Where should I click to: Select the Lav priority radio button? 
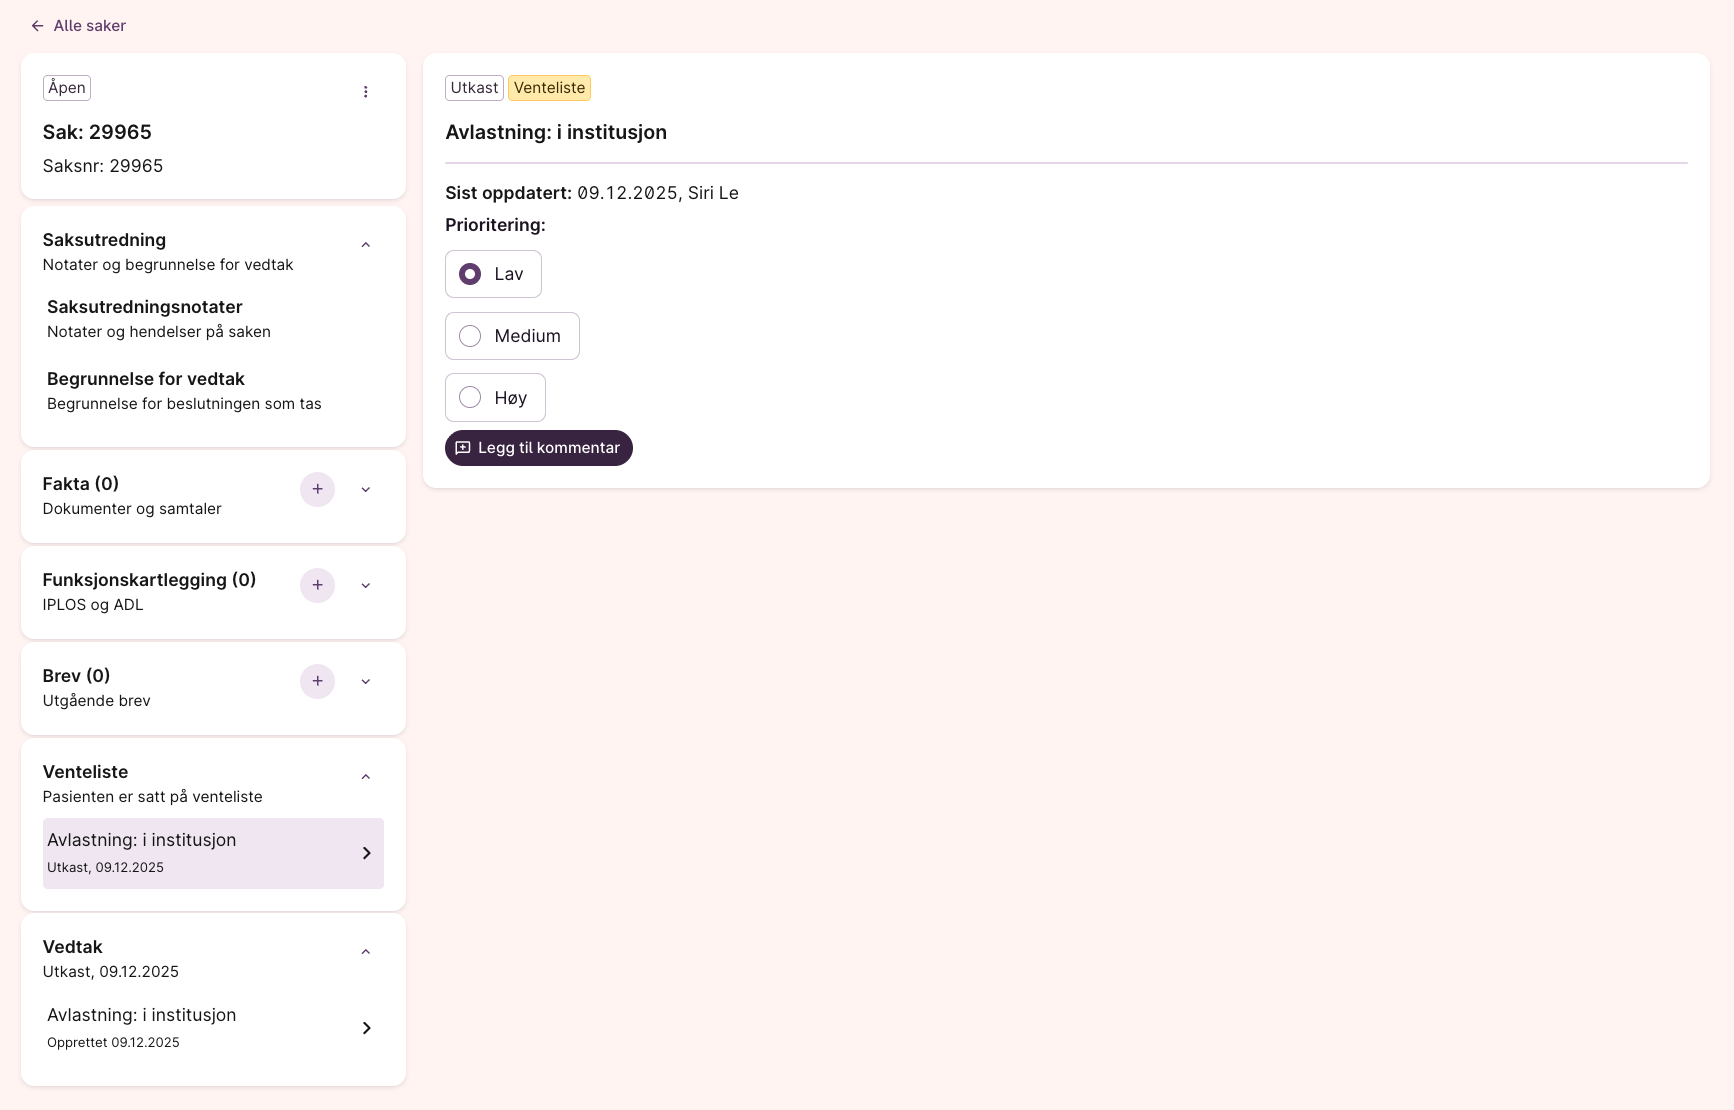tap(470, 274)
